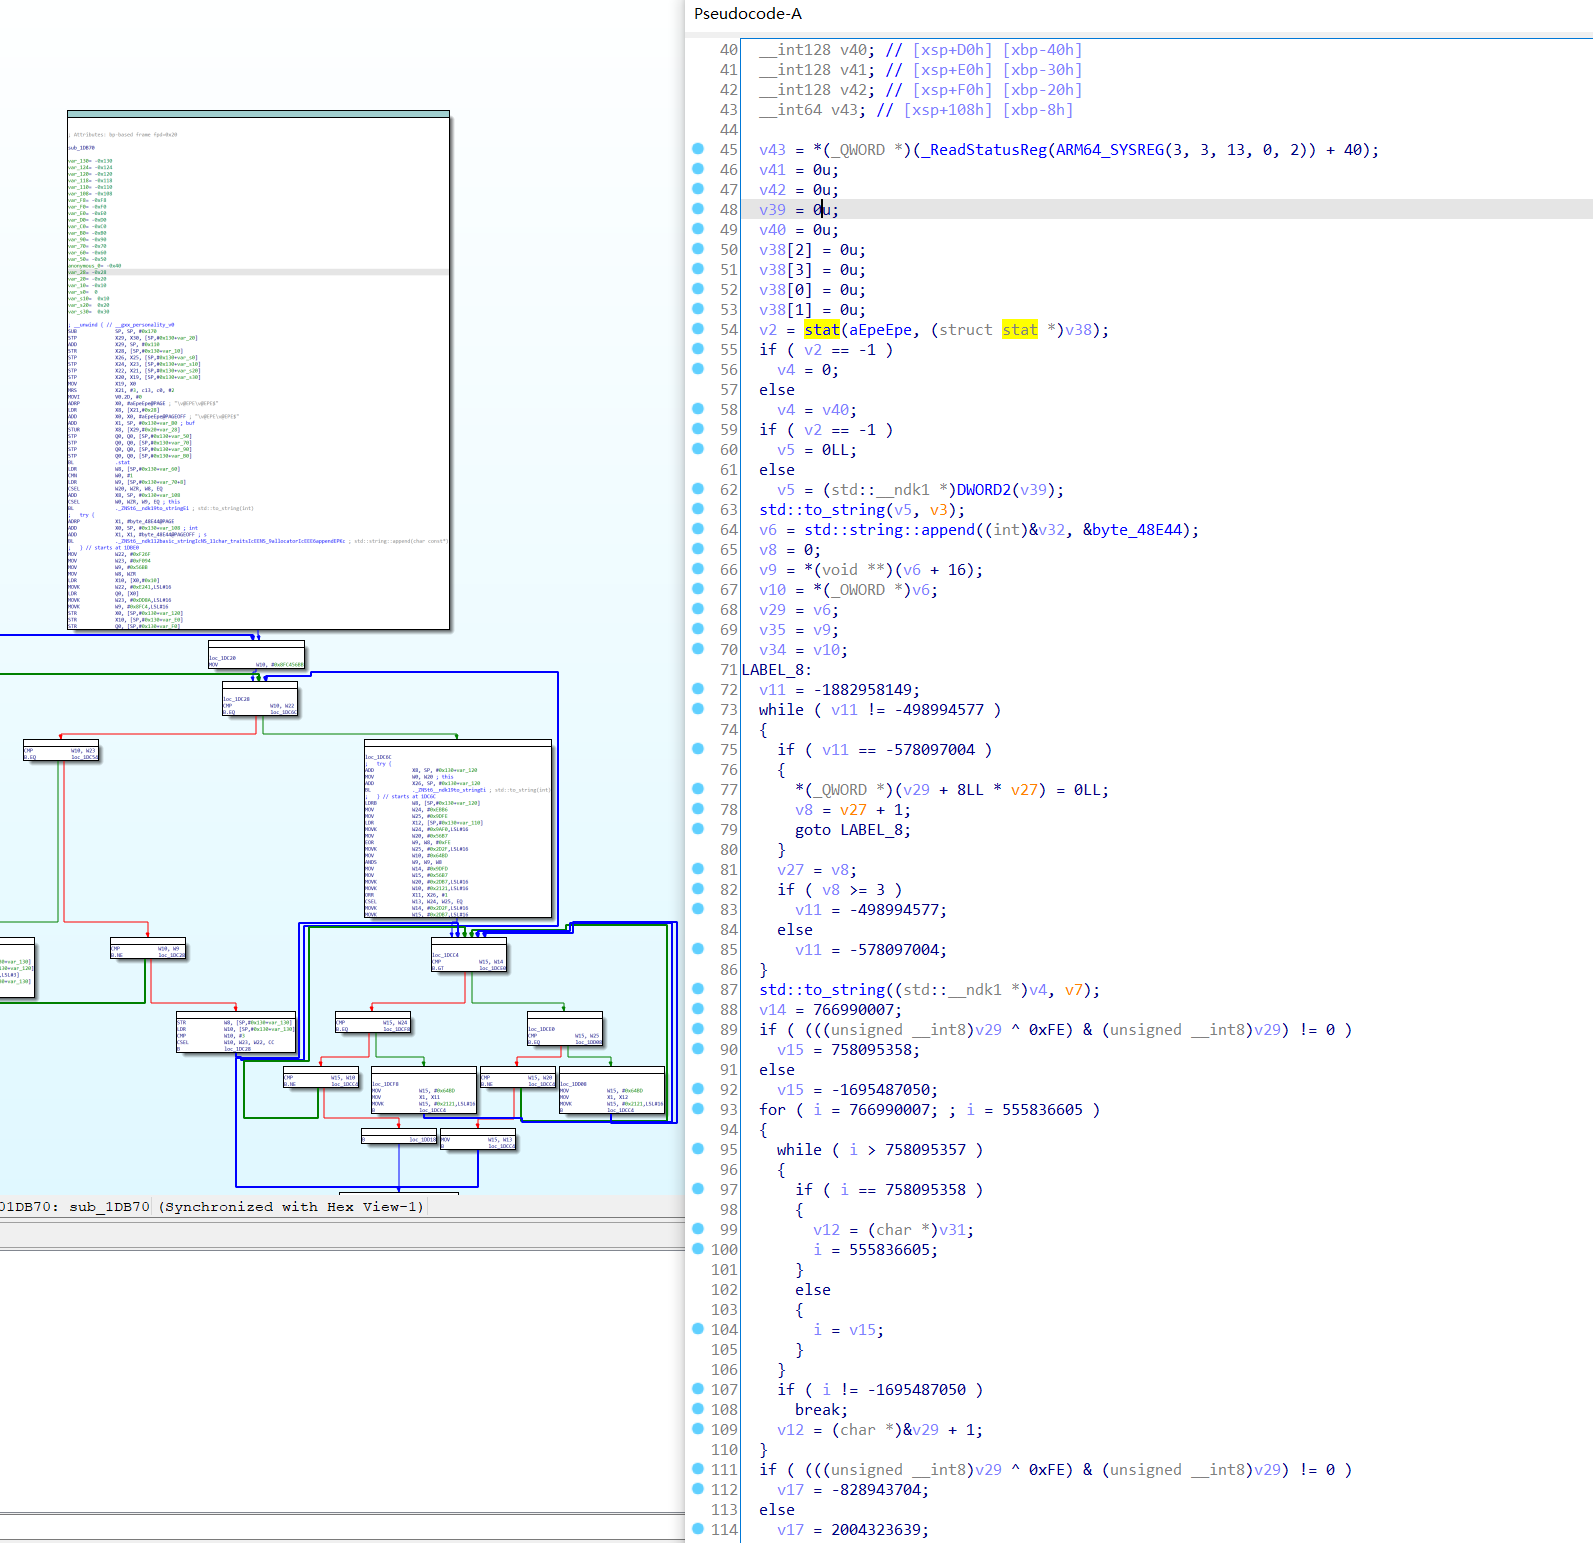Click 'v5 = 0LL;' on line 60
1593x1543 pixels.
817,450
